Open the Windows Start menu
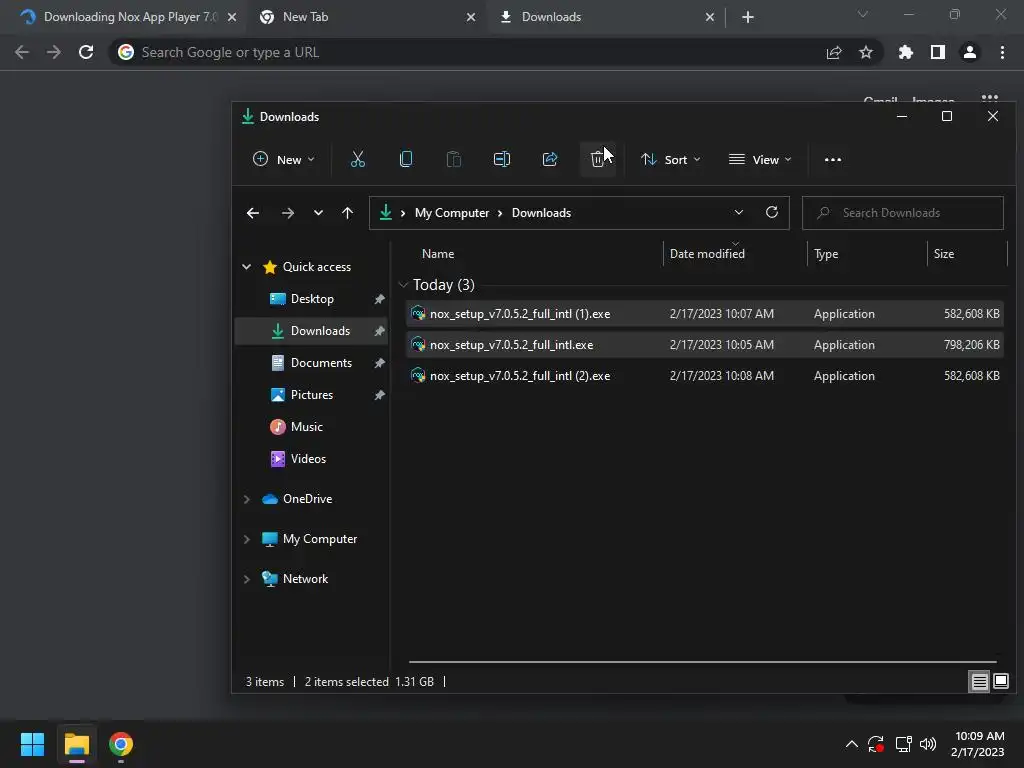This screenshot has width=1024, height=768. pos(32,744)
